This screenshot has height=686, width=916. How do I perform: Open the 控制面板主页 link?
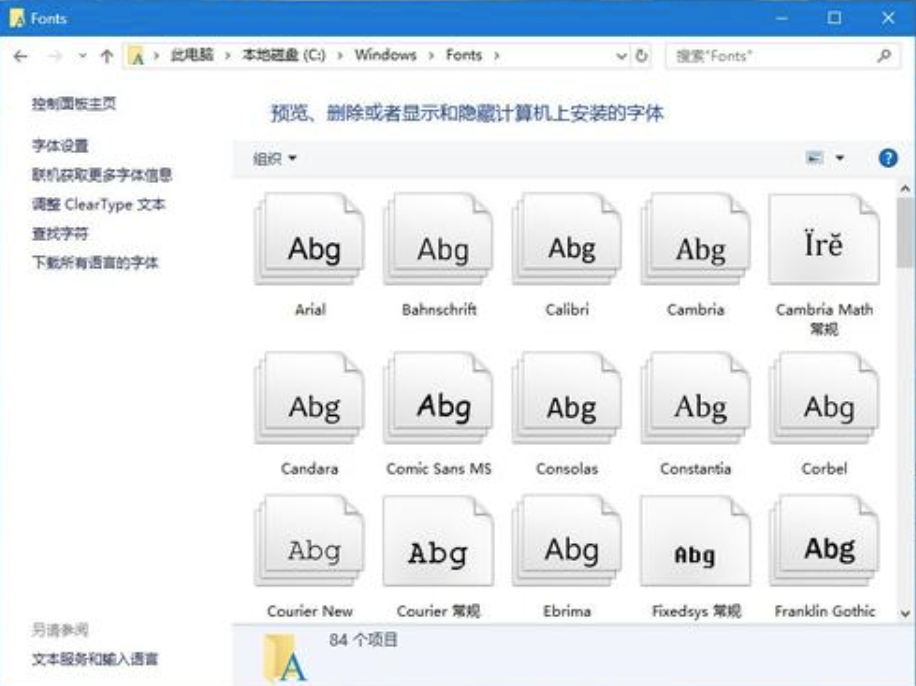(74, 104)
